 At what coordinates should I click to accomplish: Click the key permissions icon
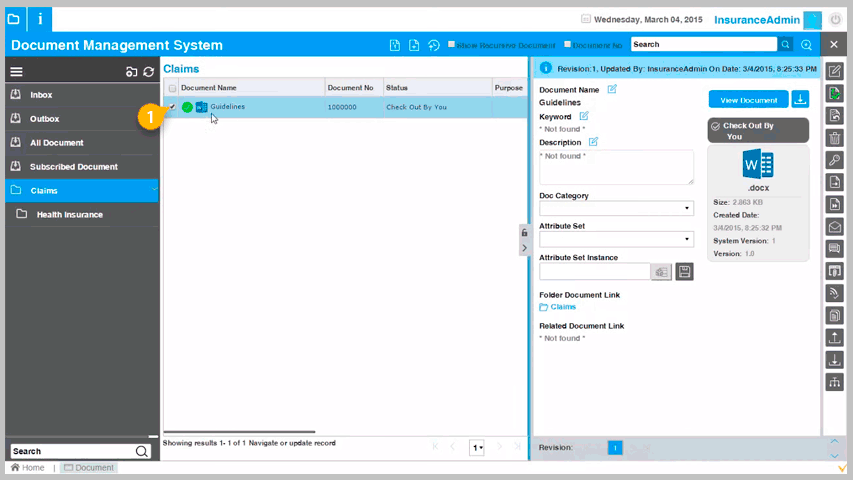pyautogui.click(x=835, y=160)
